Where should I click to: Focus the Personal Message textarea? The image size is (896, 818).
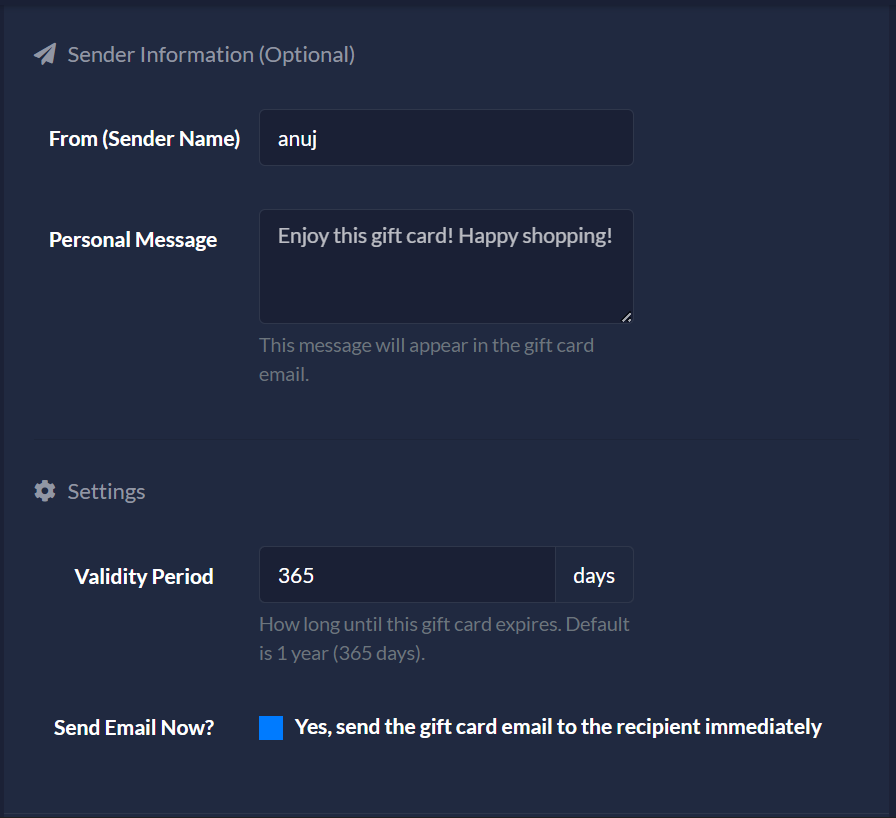(445, 265)
